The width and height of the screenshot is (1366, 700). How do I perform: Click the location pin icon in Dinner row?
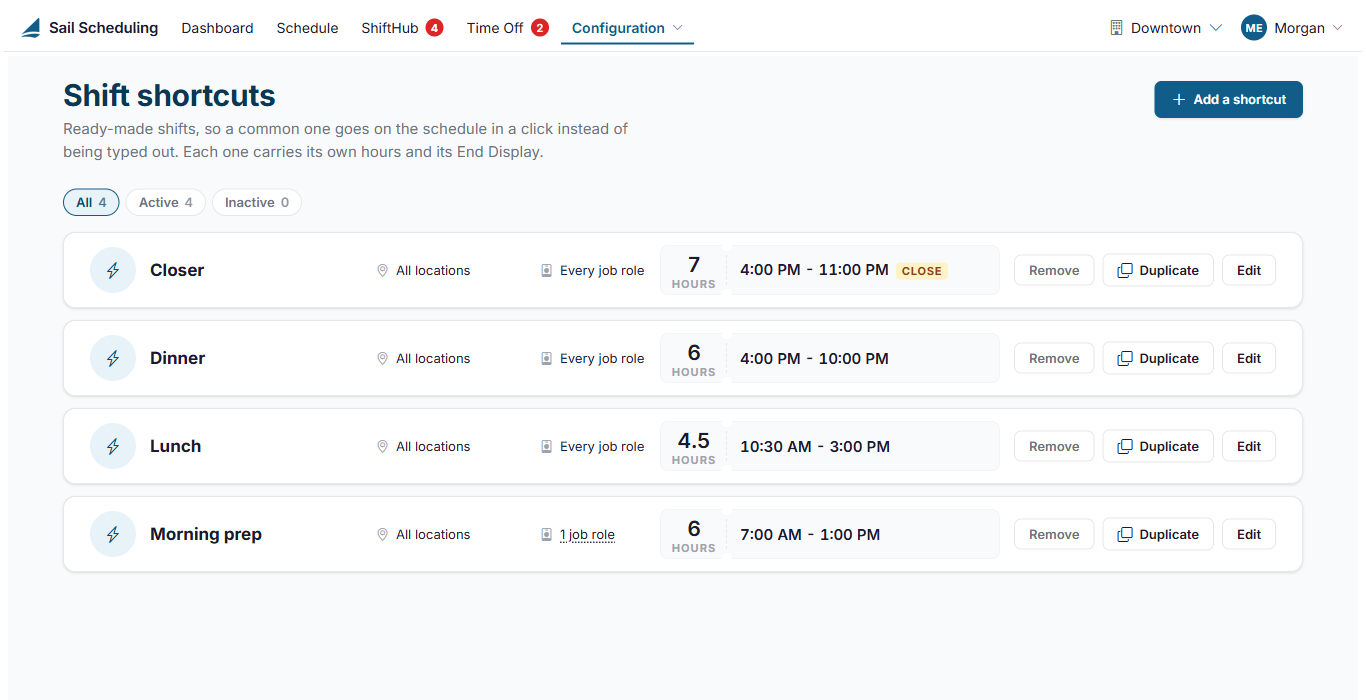382,358
